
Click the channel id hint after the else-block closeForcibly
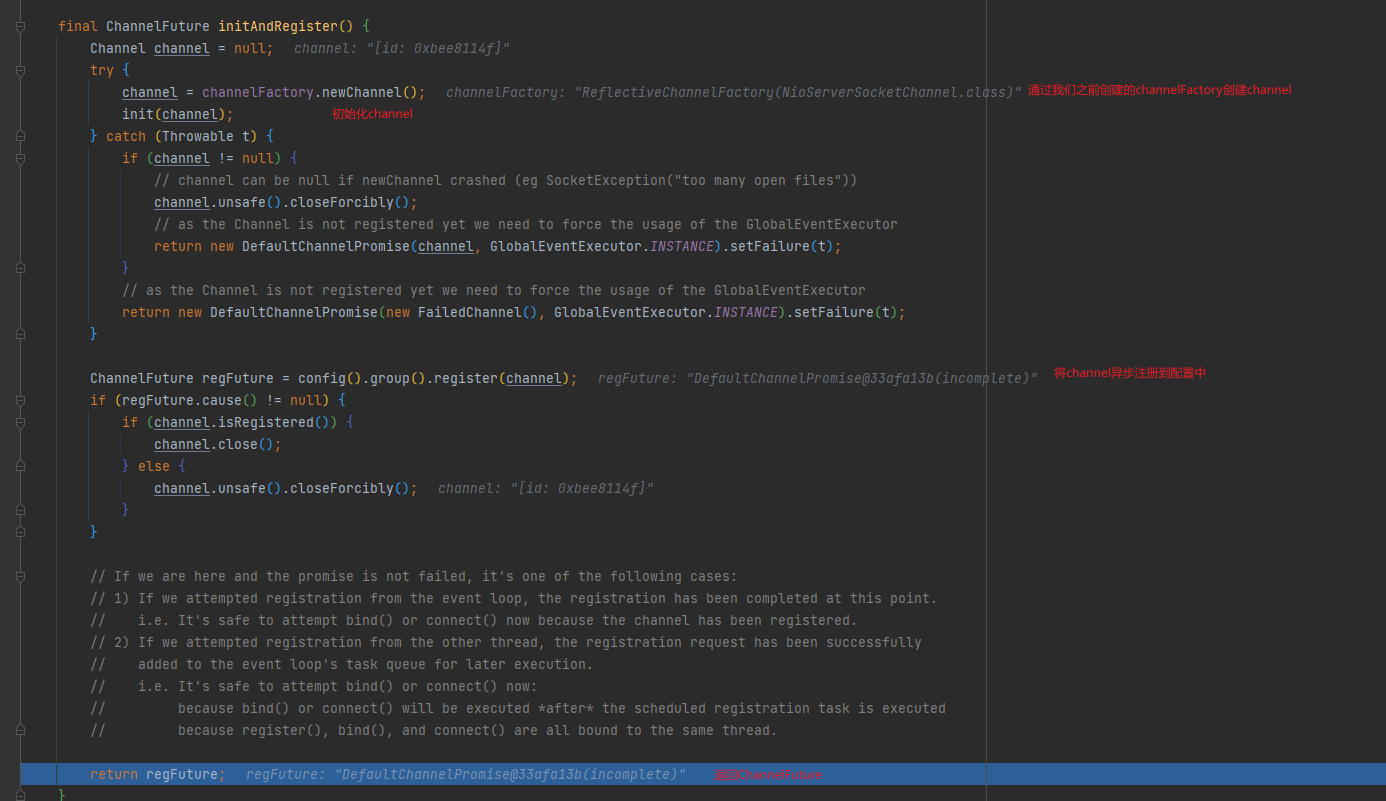546,489
